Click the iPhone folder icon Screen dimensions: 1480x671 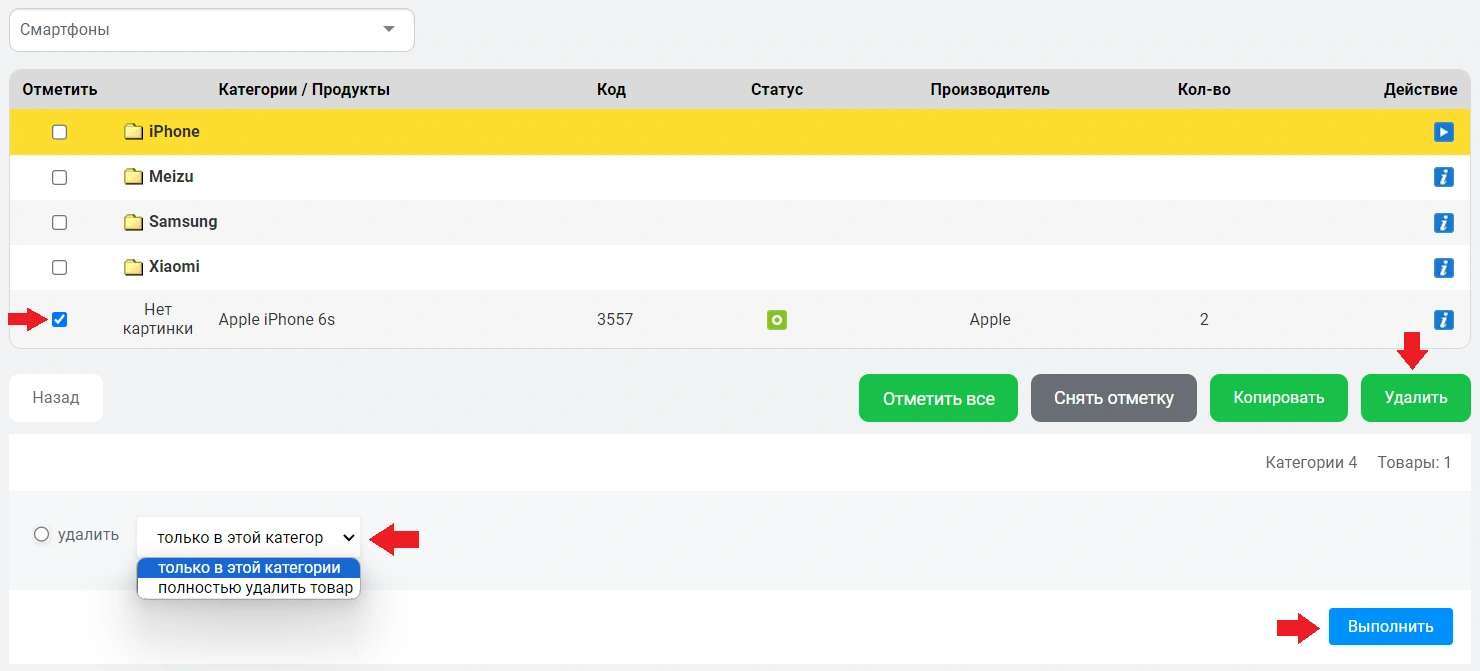[134, 132]
